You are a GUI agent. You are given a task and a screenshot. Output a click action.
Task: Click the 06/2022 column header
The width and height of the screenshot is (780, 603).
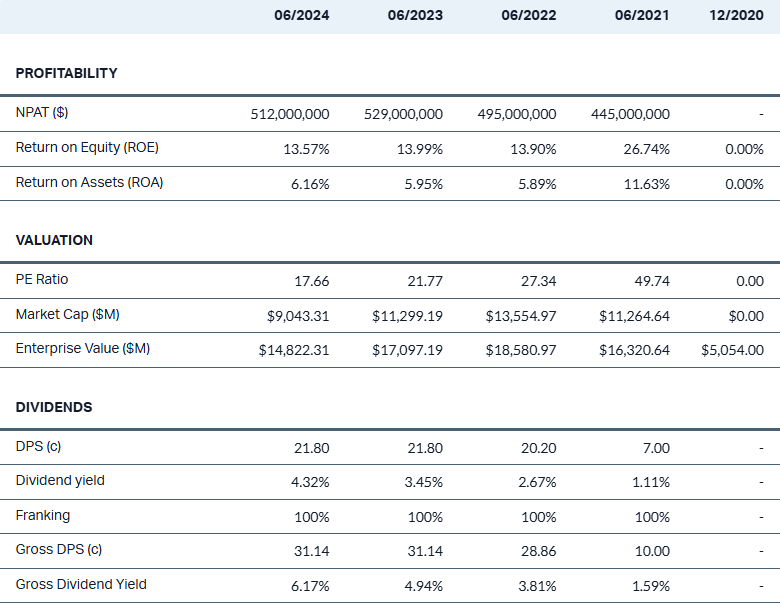(529, 16)
